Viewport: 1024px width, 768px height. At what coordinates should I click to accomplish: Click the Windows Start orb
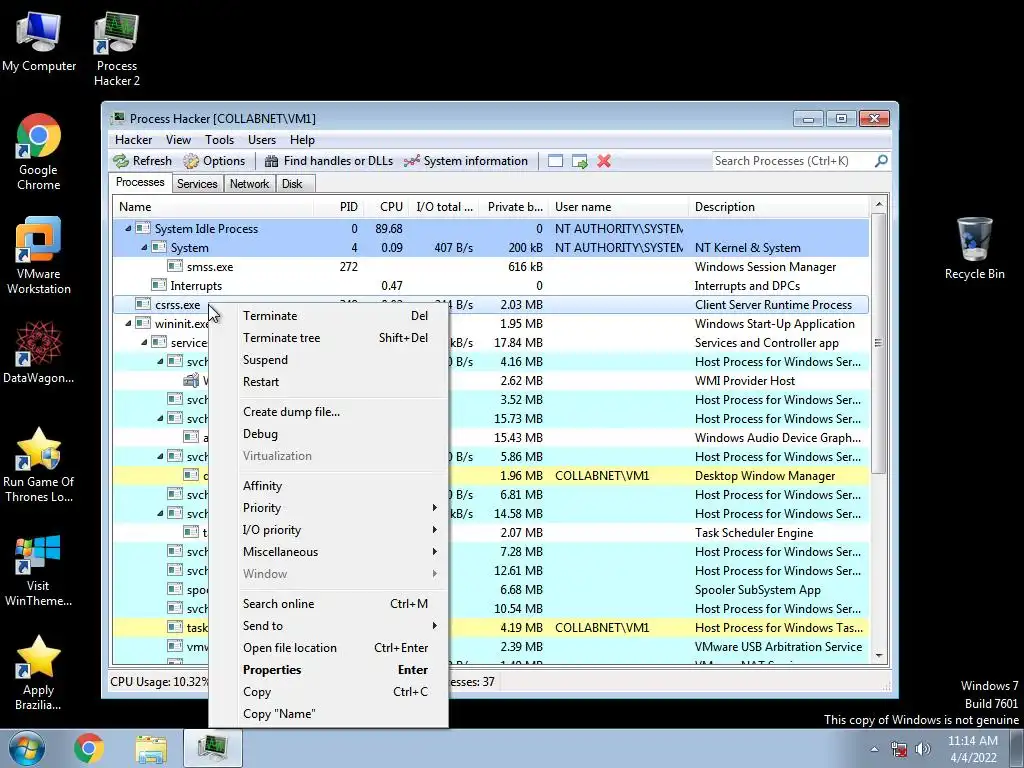point(27,749)
